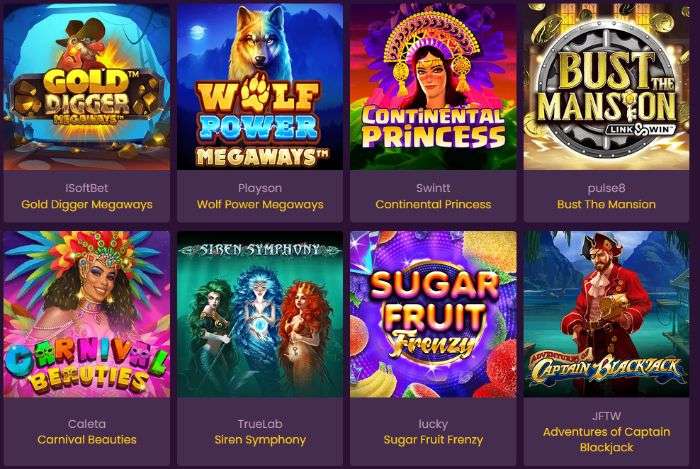Select the pulse8 provider name

click(606, 188)
